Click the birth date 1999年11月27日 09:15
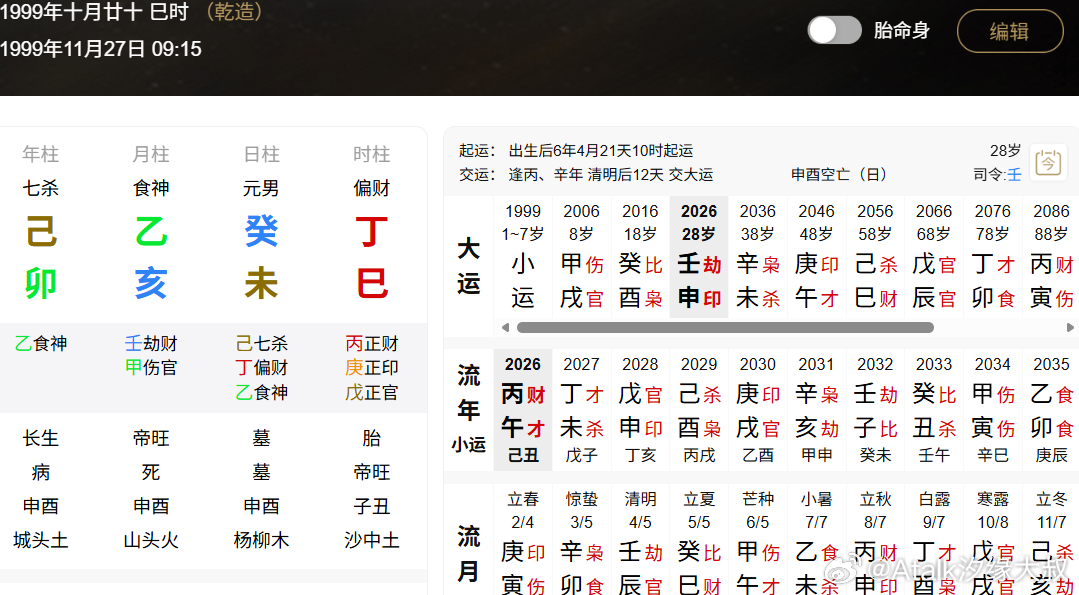This screenshot has width=1079, height=595. (100, 49)
